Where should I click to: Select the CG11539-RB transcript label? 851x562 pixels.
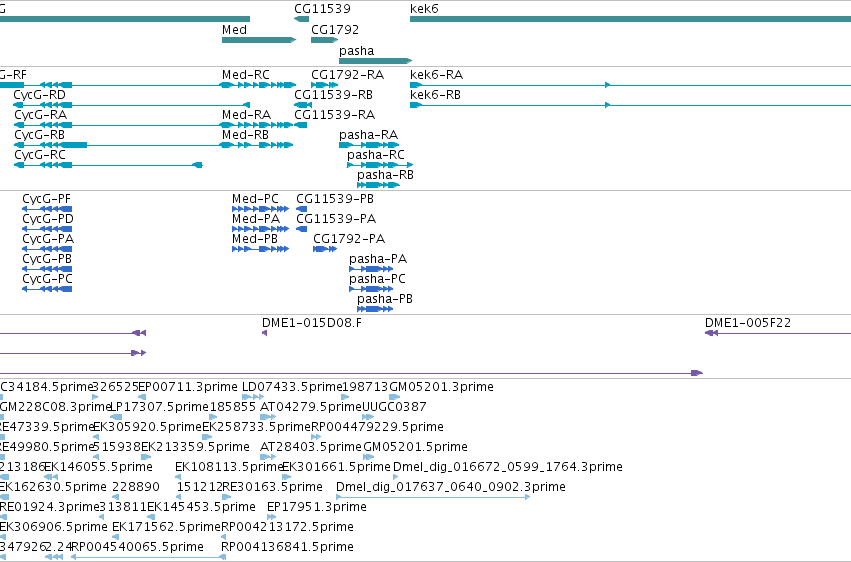tap(333, 95)
